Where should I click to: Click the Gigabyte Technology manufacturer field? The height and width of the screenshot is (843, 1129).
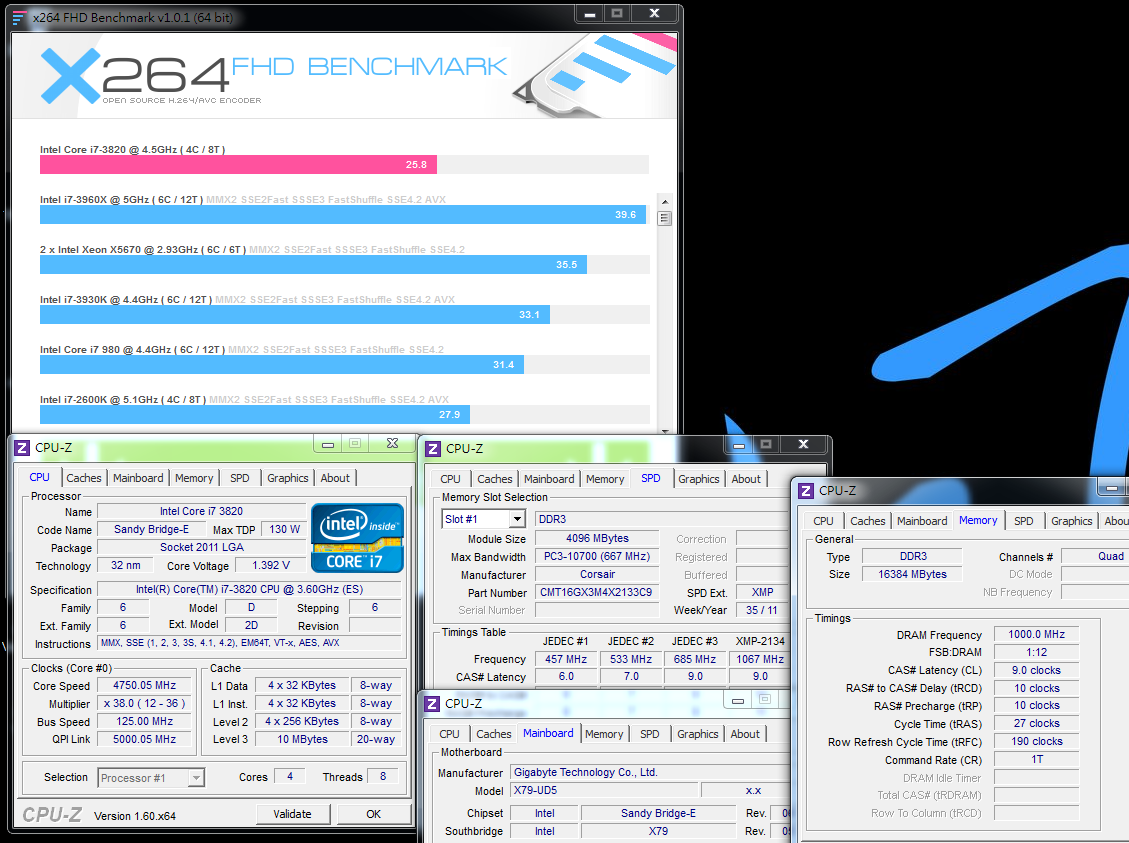point(650,772)
